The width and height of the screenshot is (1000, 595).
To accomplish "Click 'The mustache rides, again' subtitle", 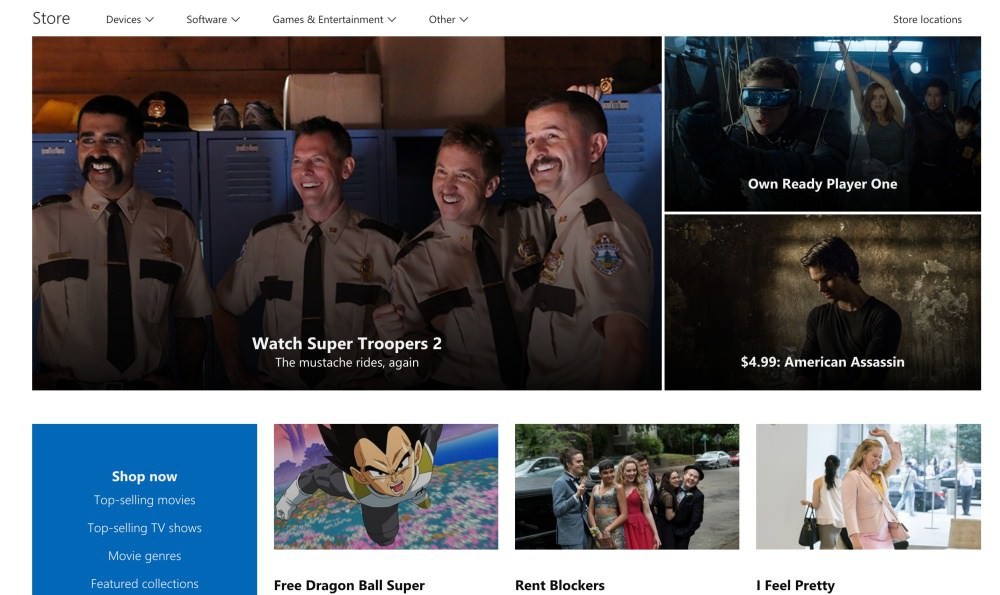I will pos(347,362).
